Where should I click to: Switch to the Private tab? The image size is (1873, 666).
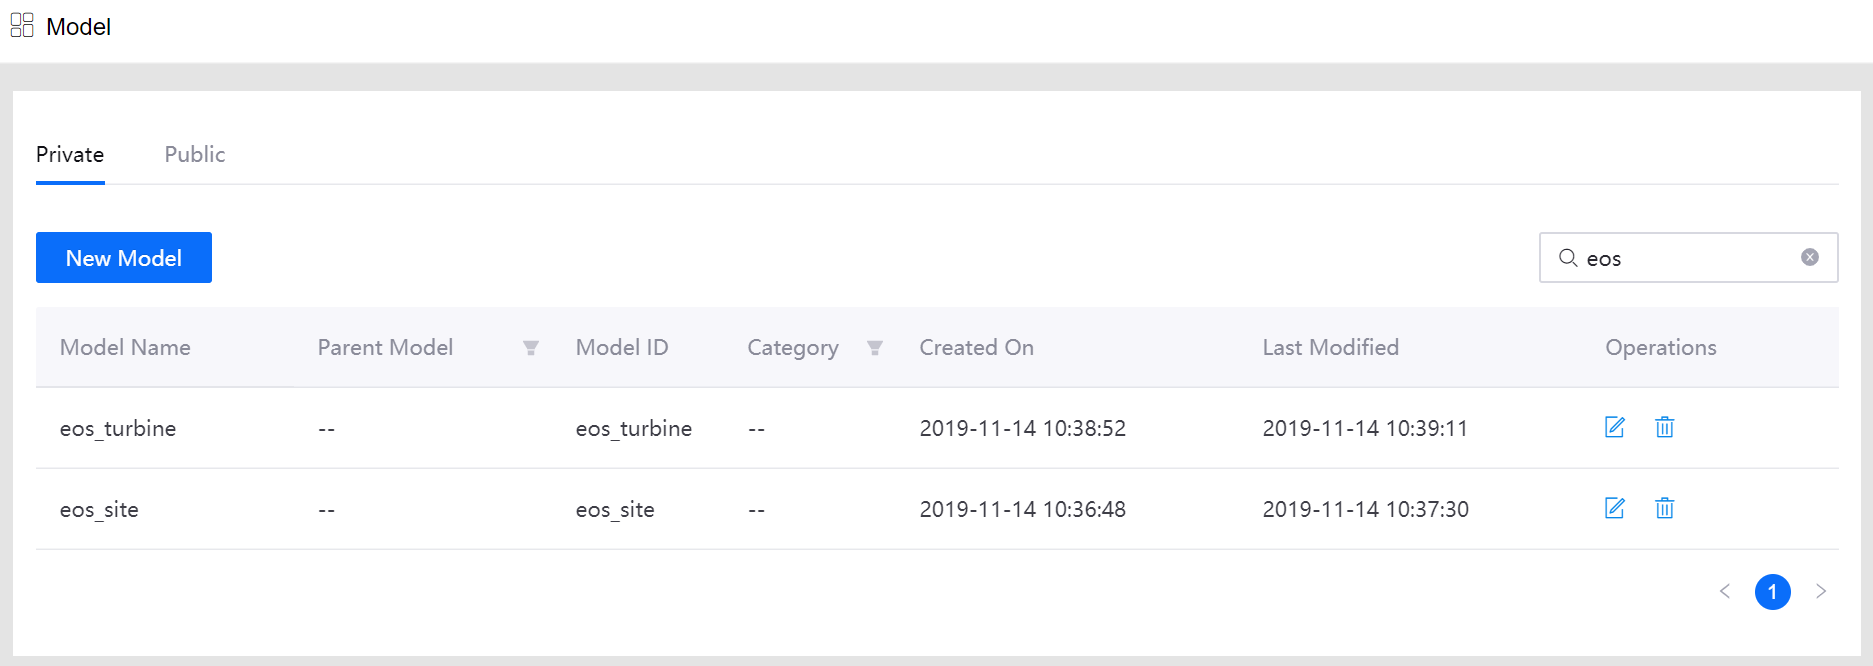point(70,155)
